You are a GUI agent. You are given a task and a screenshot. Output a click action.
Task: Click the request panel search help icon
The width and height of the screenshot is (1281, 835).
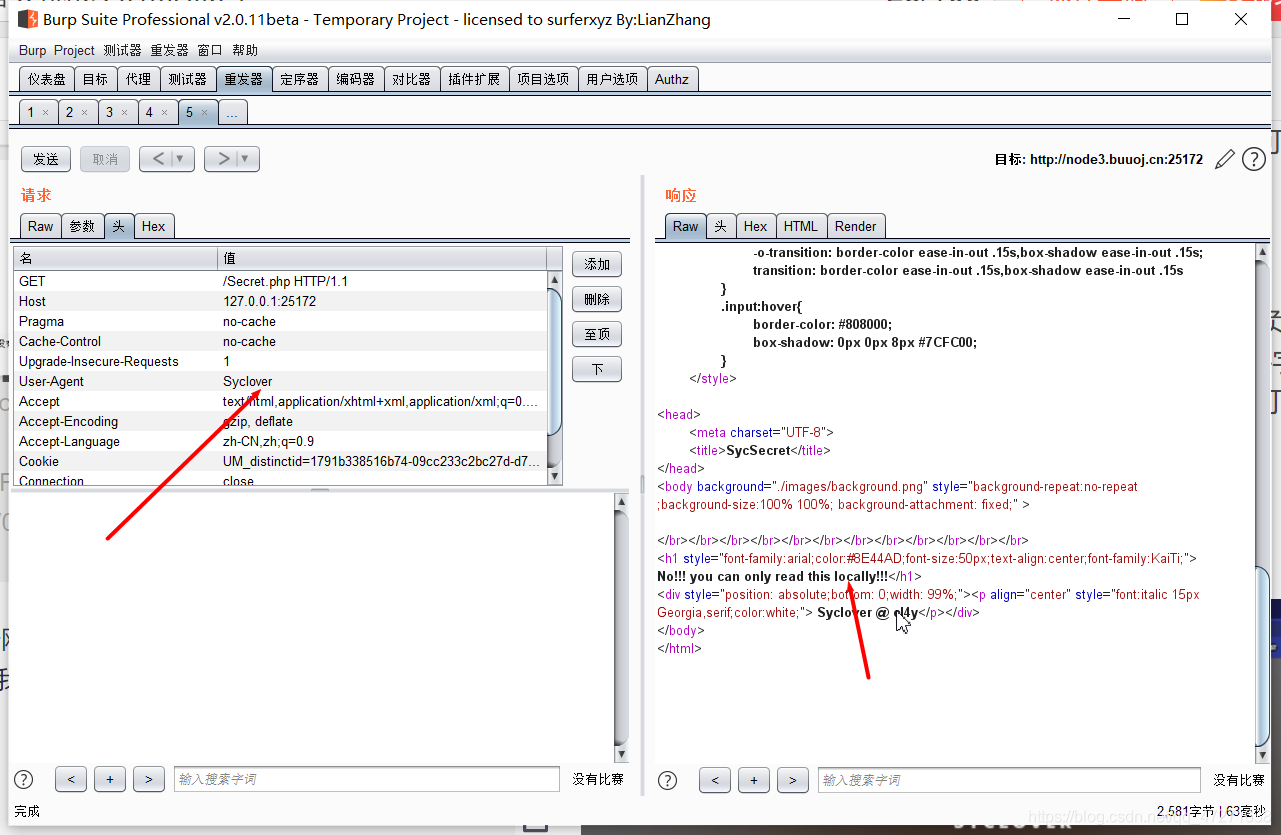coord(24,780)
